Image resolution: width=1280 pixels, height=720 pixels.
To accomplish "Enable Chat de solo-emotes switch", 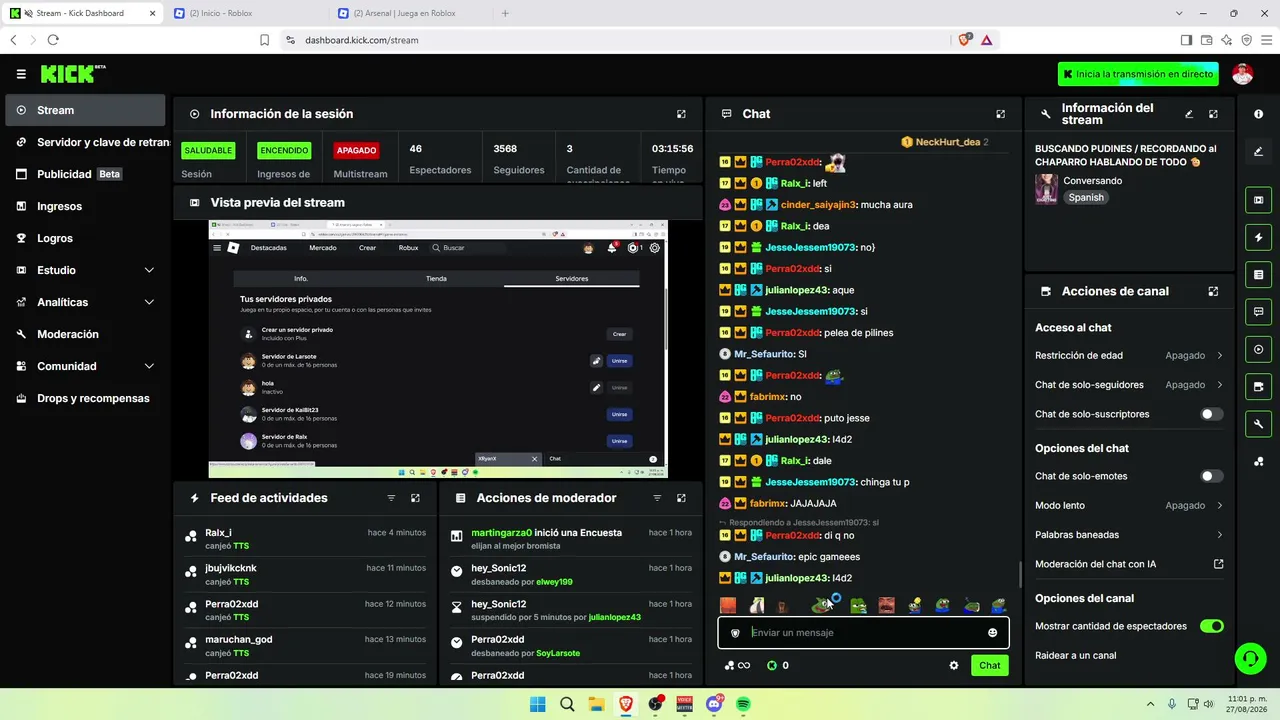I will (1211, 476).
